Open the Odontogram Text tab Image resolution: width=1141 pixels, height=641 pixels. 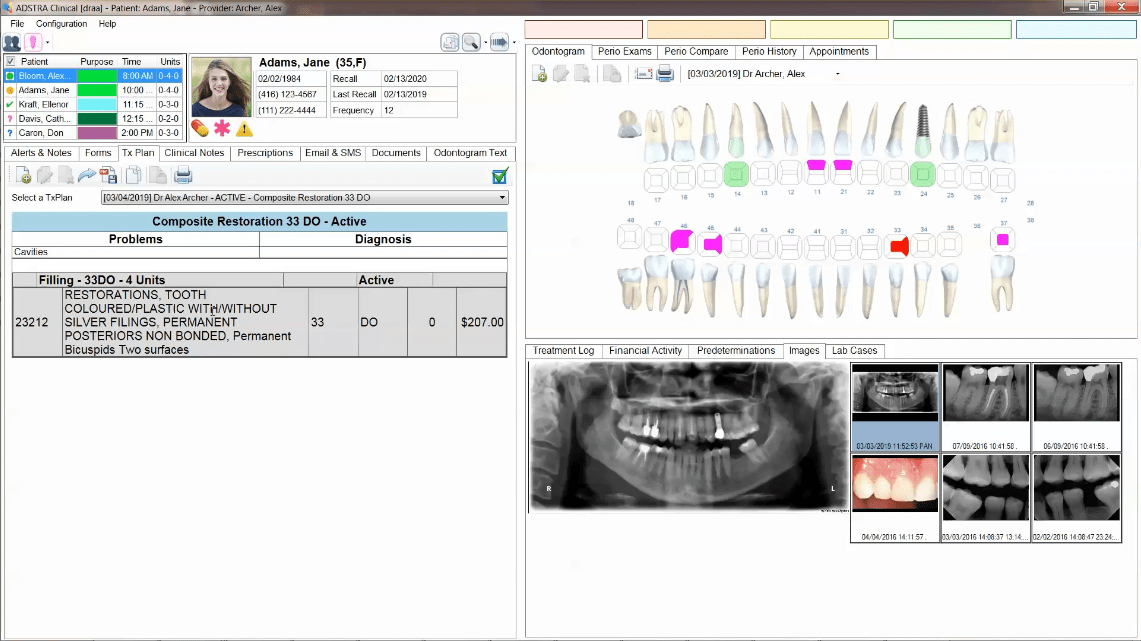point(470,153)
